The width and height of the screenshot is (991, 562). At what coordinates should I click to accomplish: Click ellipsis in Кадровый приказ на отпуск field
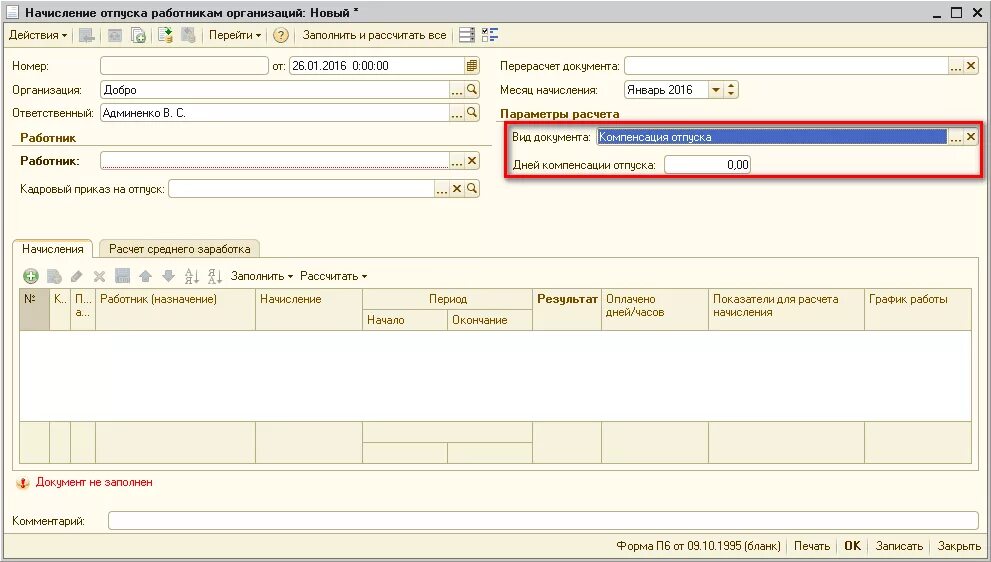[x=442, y=188]
